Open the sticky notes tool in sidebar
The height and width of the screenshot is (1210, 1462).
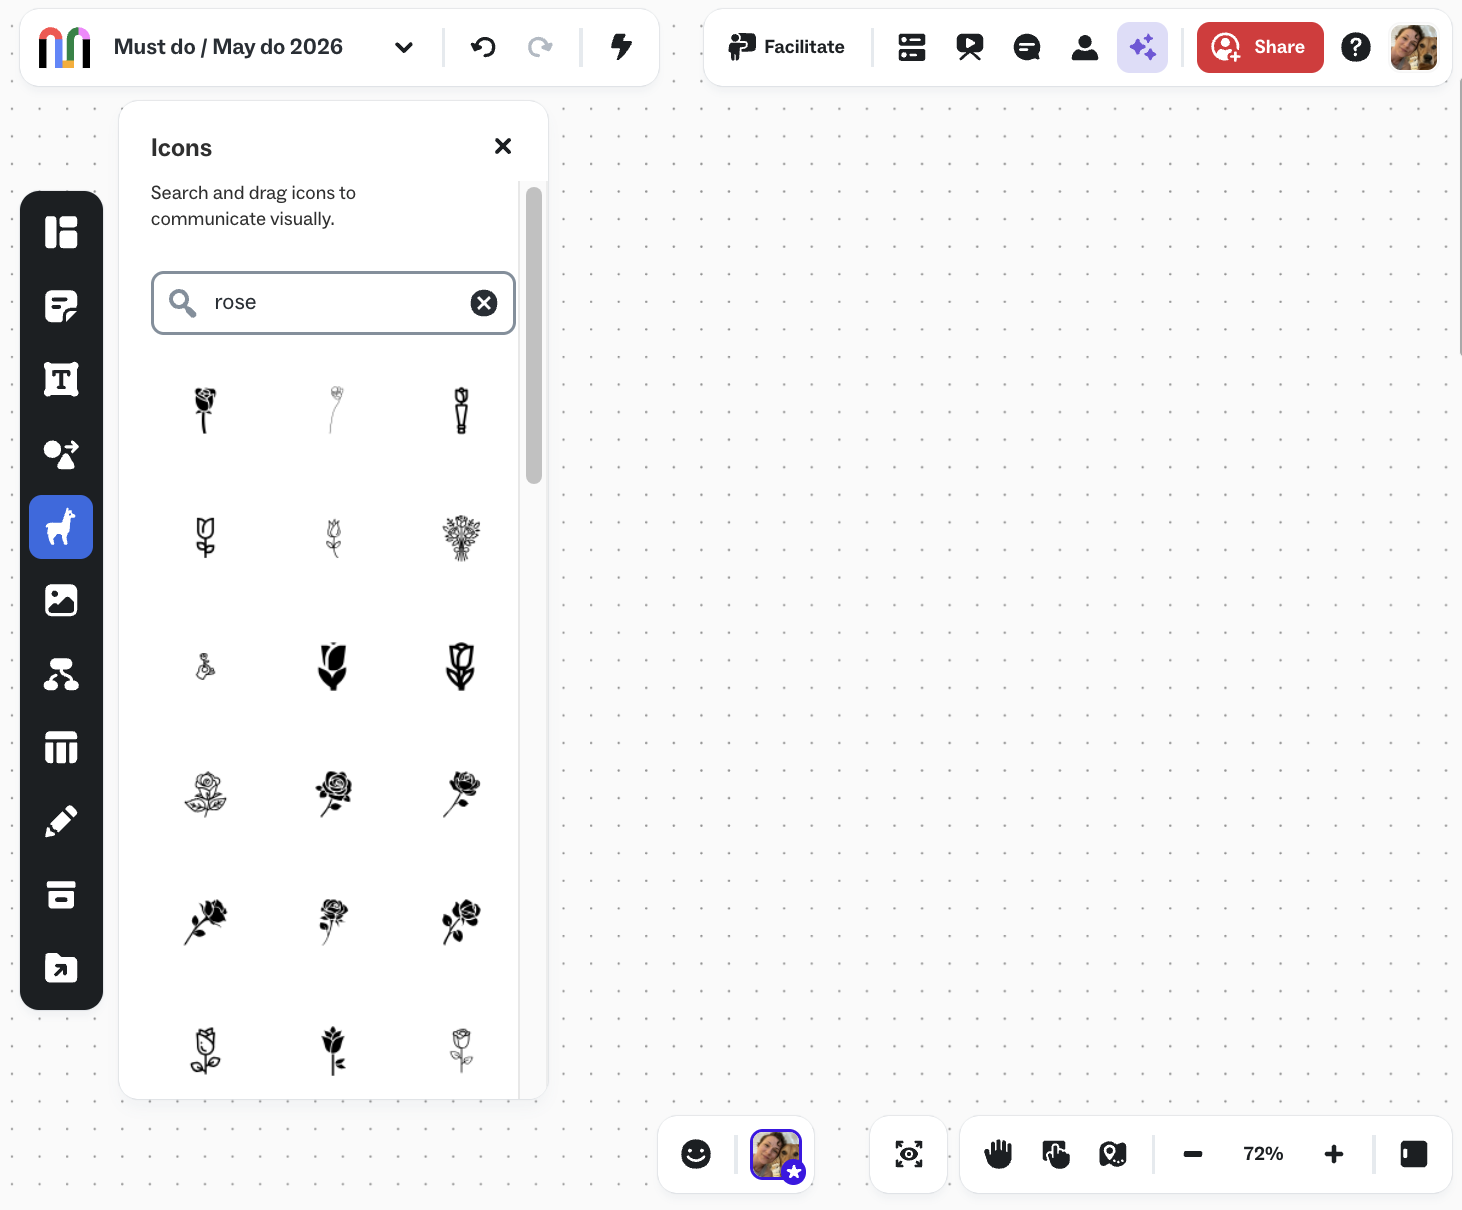coord(61,306)
